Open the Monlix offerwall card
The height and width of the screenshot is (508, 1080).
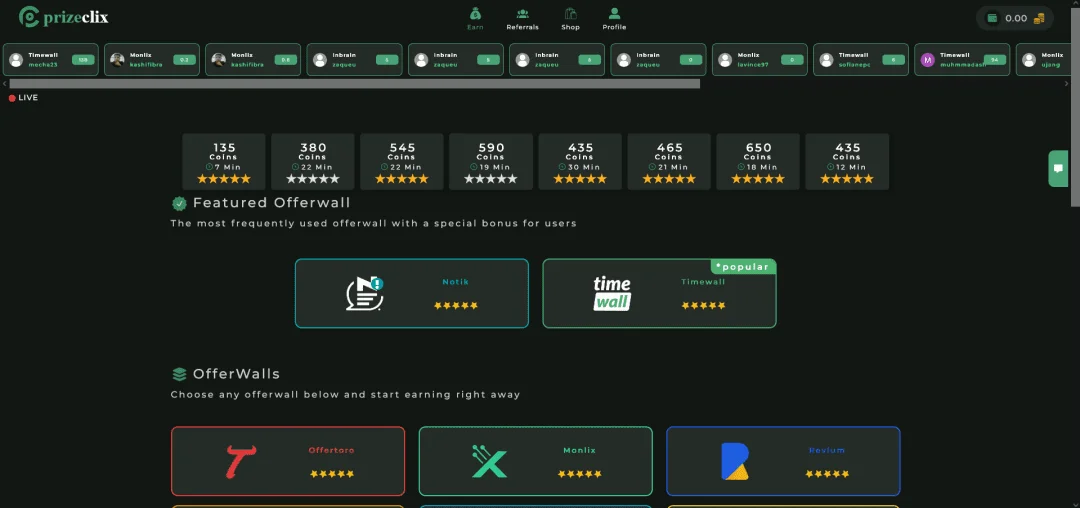click(535, 461)
